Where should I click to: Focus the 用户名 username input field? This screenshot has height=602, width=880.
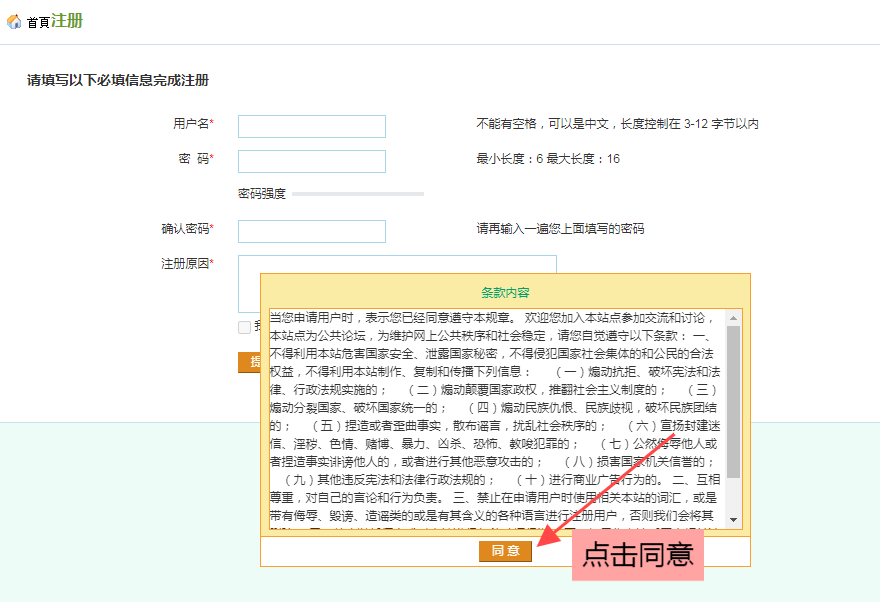click(x=311, y=126)
